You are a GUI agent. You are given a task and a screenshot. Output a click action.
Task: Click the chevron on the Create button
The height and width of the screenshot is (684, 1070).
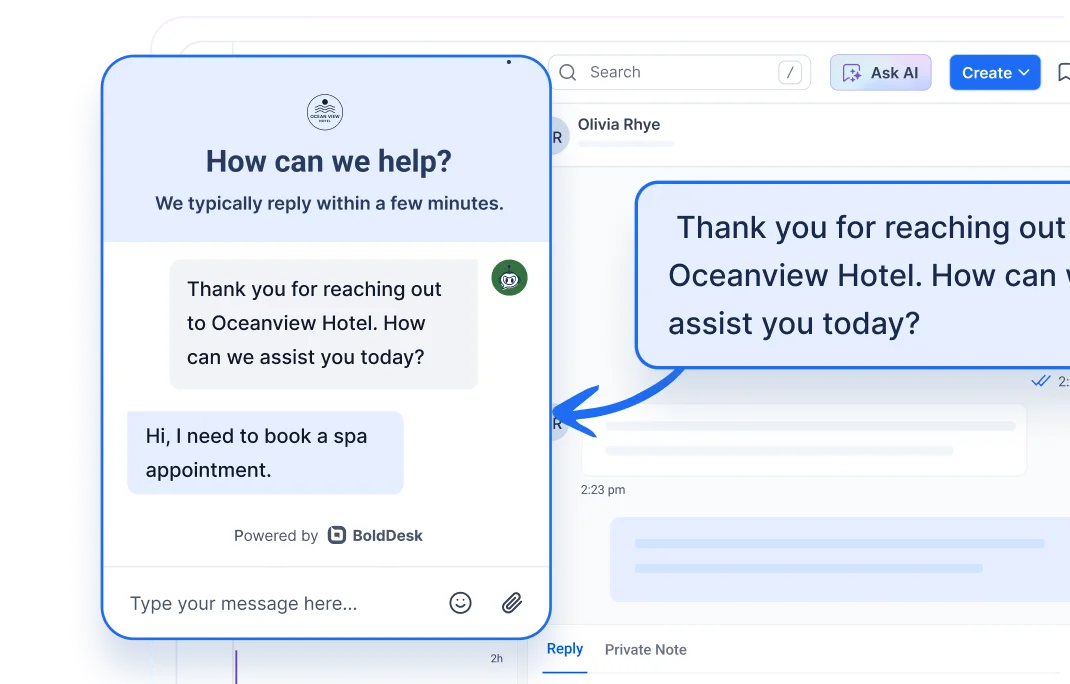[x=1022, y=72]
